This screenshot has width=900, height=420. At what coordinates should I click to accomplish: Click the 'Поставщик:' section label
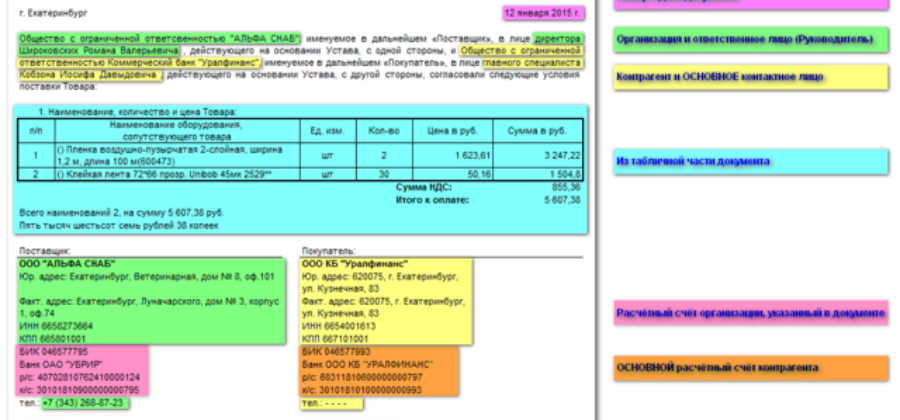coord(45,251)
